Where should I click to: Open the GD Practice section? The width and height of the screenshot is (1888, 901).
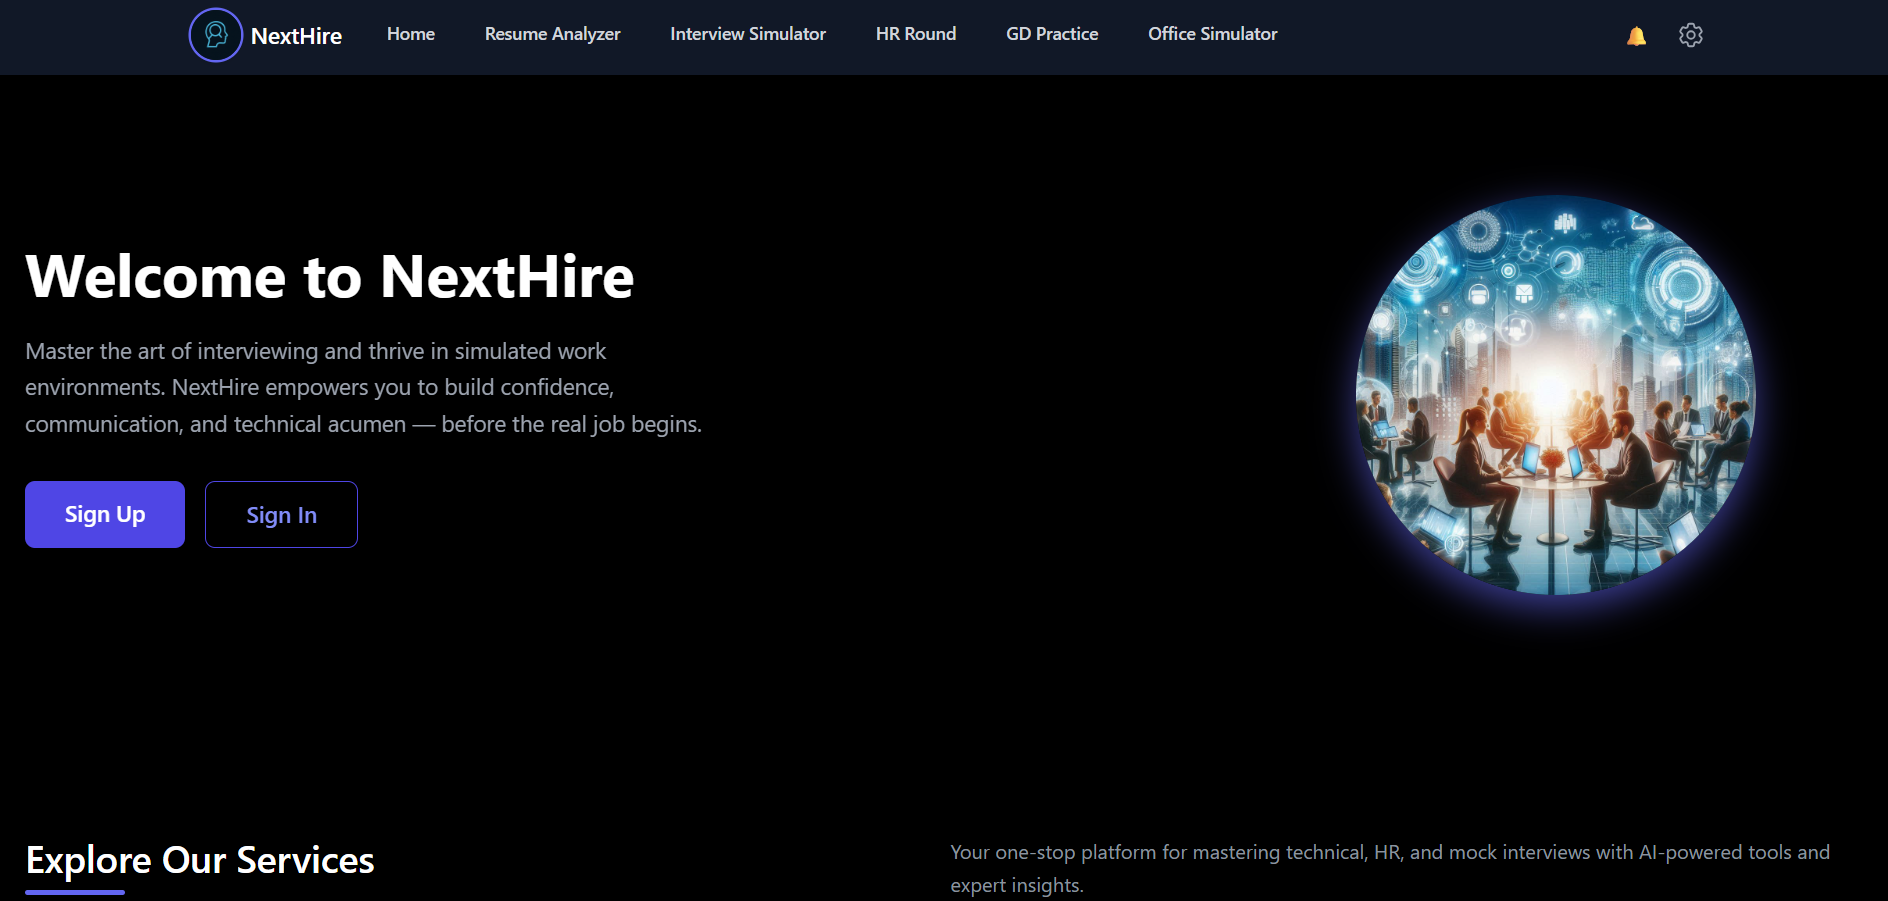click(1051, 34)
